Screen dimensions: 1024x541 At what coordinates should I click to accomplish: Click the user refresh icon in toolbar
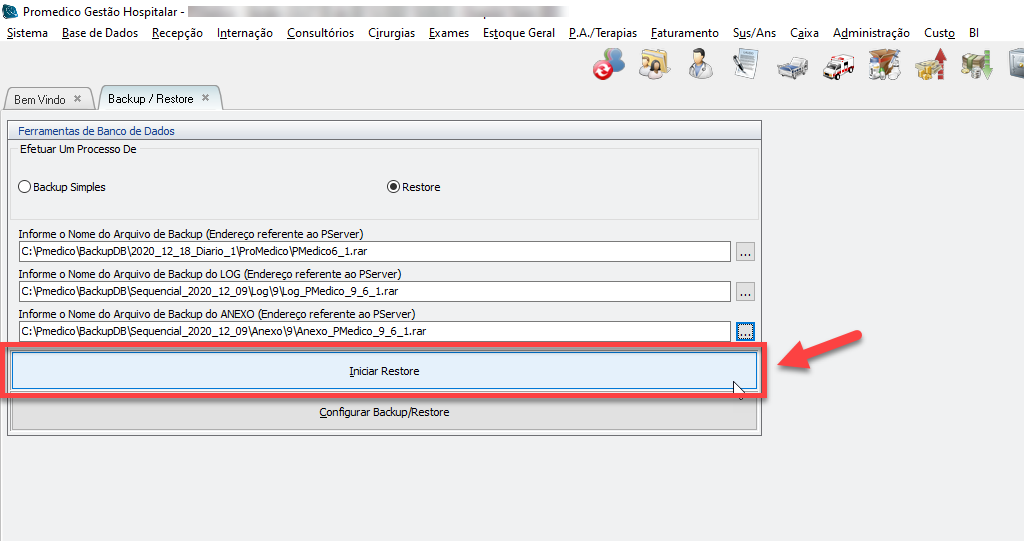click(x=608, y=65)
